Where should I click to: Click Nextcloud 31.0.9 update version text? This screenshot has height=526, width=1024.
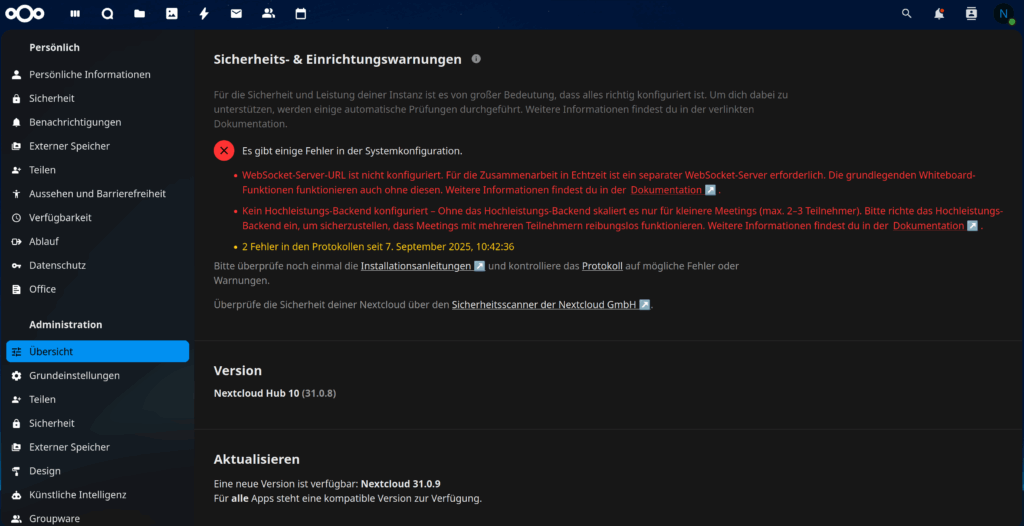pos(401,484)
